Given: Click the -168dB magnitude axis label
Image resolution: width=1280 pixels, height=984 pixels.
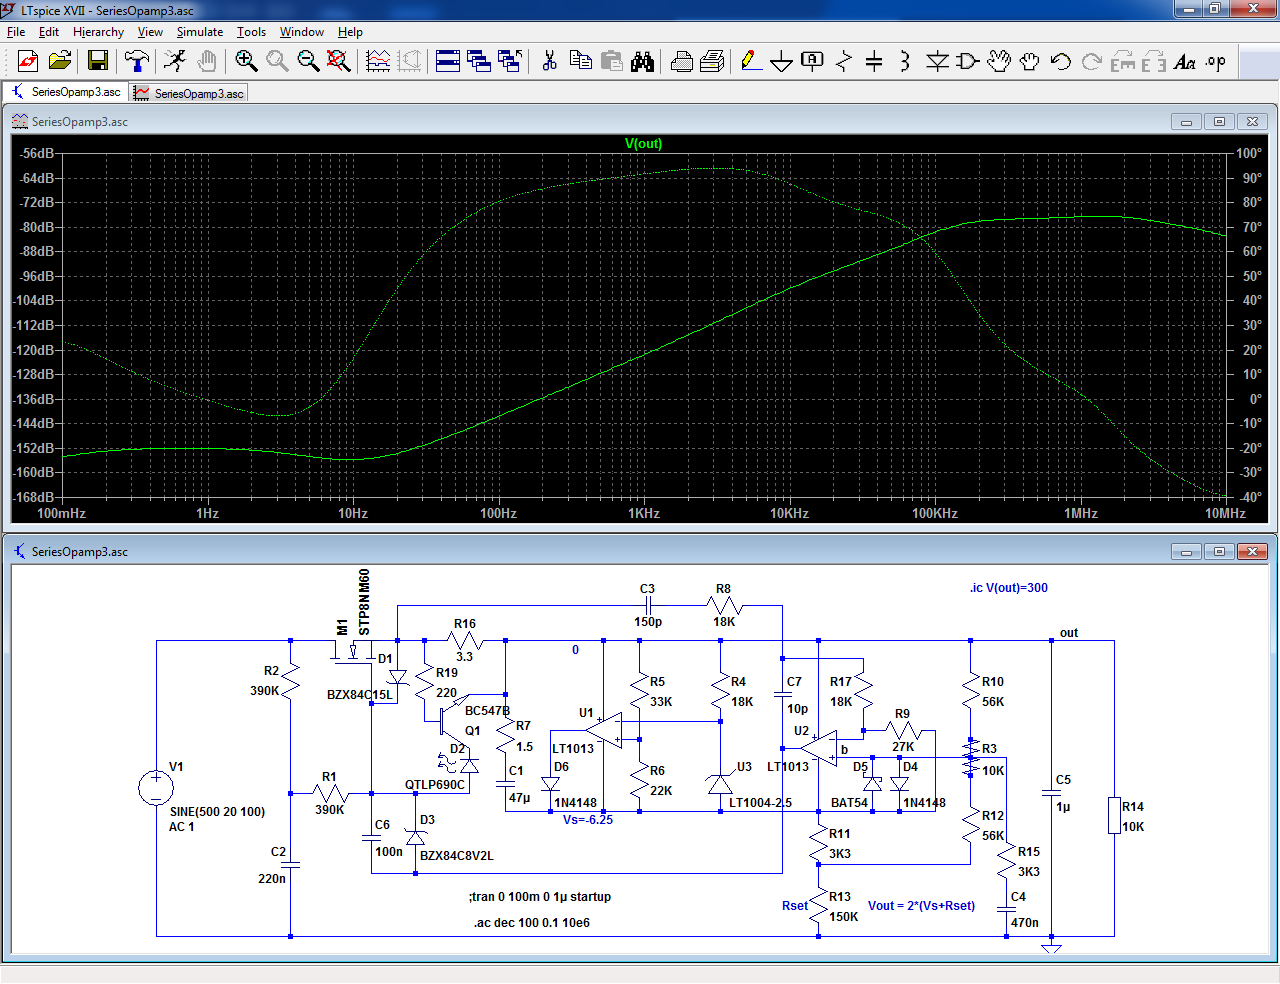Looking at the screenshot, I should point(35,497).
